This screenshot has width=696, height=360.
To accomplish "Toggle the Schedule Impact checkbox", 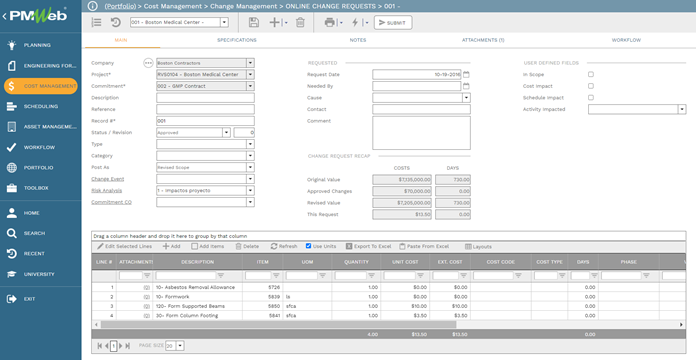I will pyautogui.click(x=591, y=98).
